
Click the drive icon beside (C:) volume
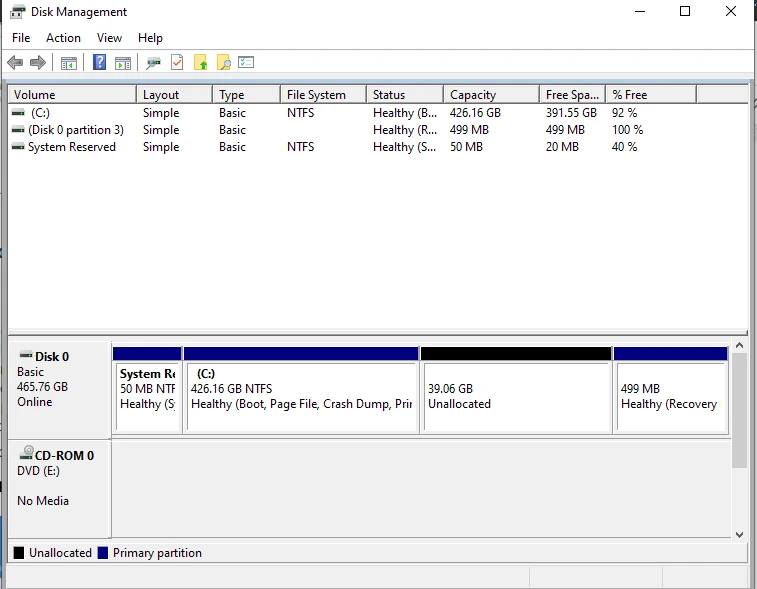click(18, 112)
